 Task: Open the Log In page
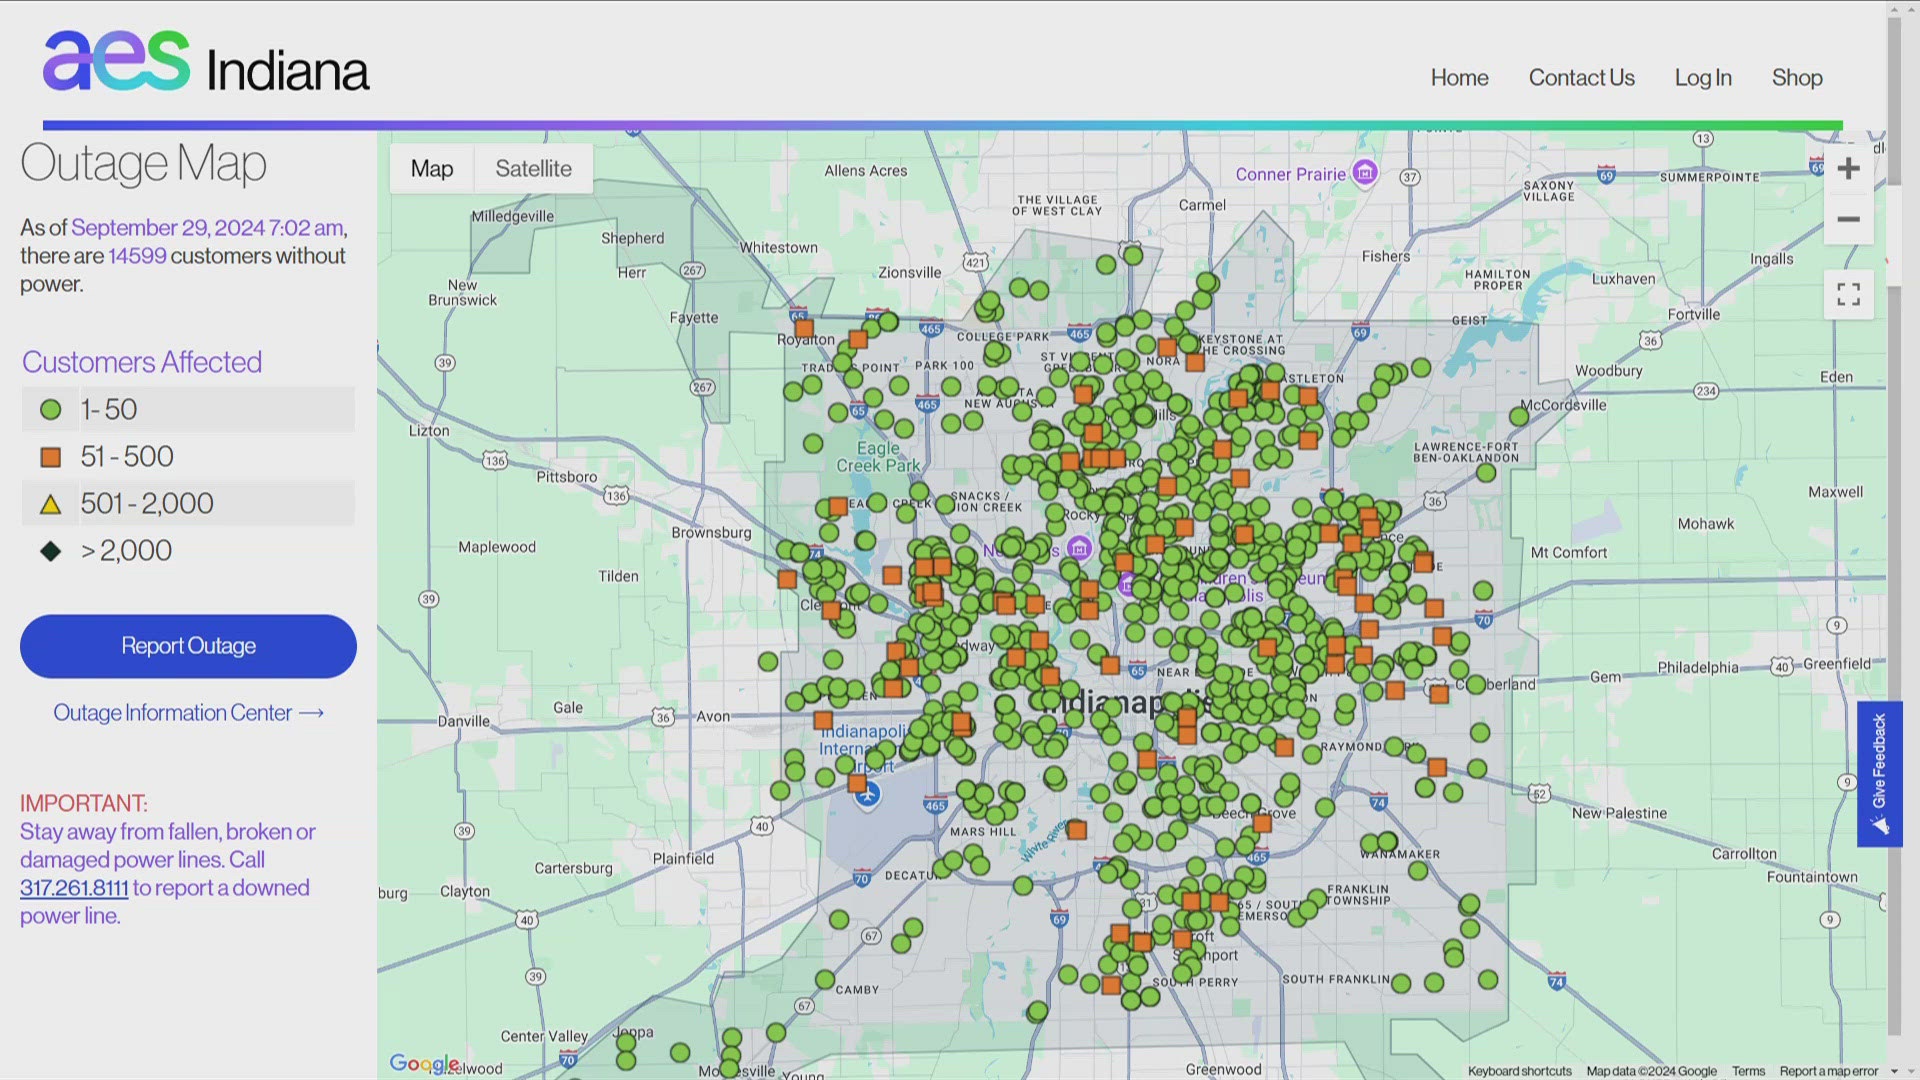(1703, 78)
